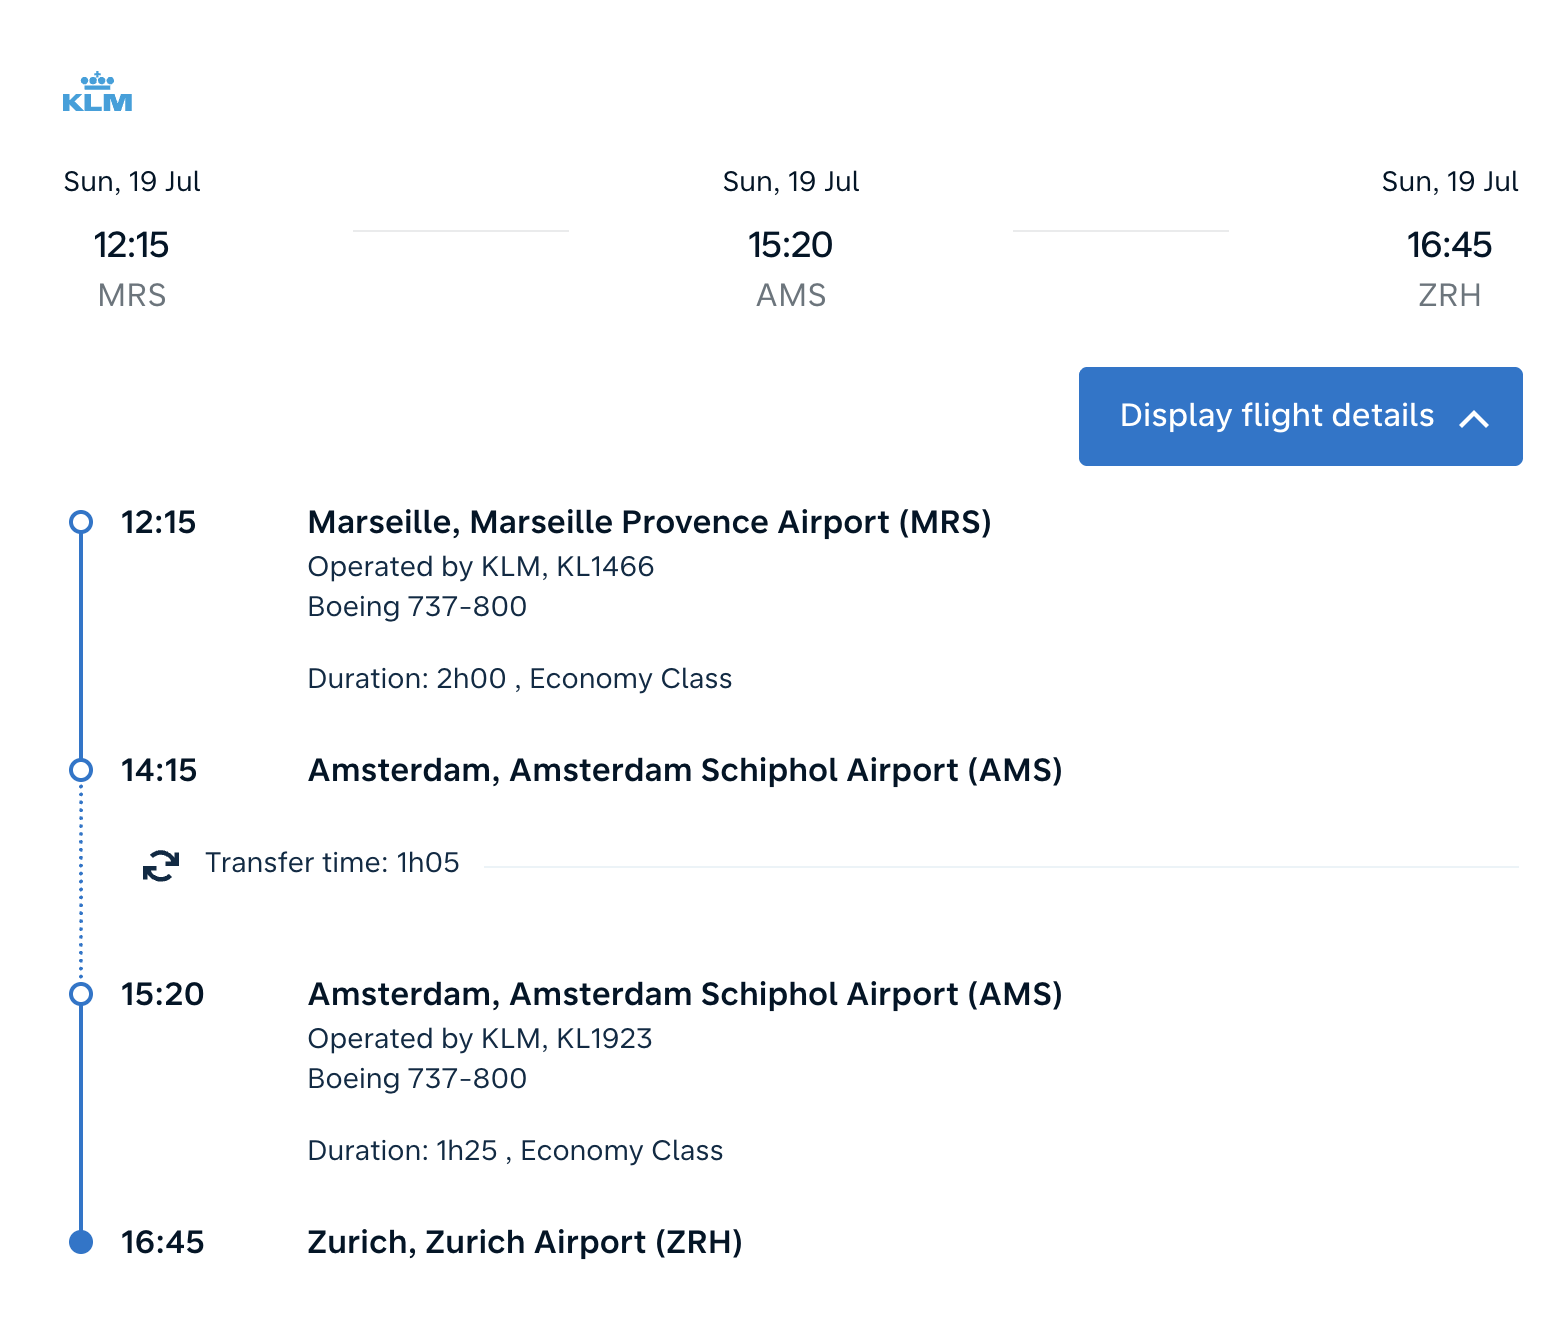Click the filled Zurich arrival timeline marker
The width and height of the screenshot is (1568, 1331).
[81, 1242]
